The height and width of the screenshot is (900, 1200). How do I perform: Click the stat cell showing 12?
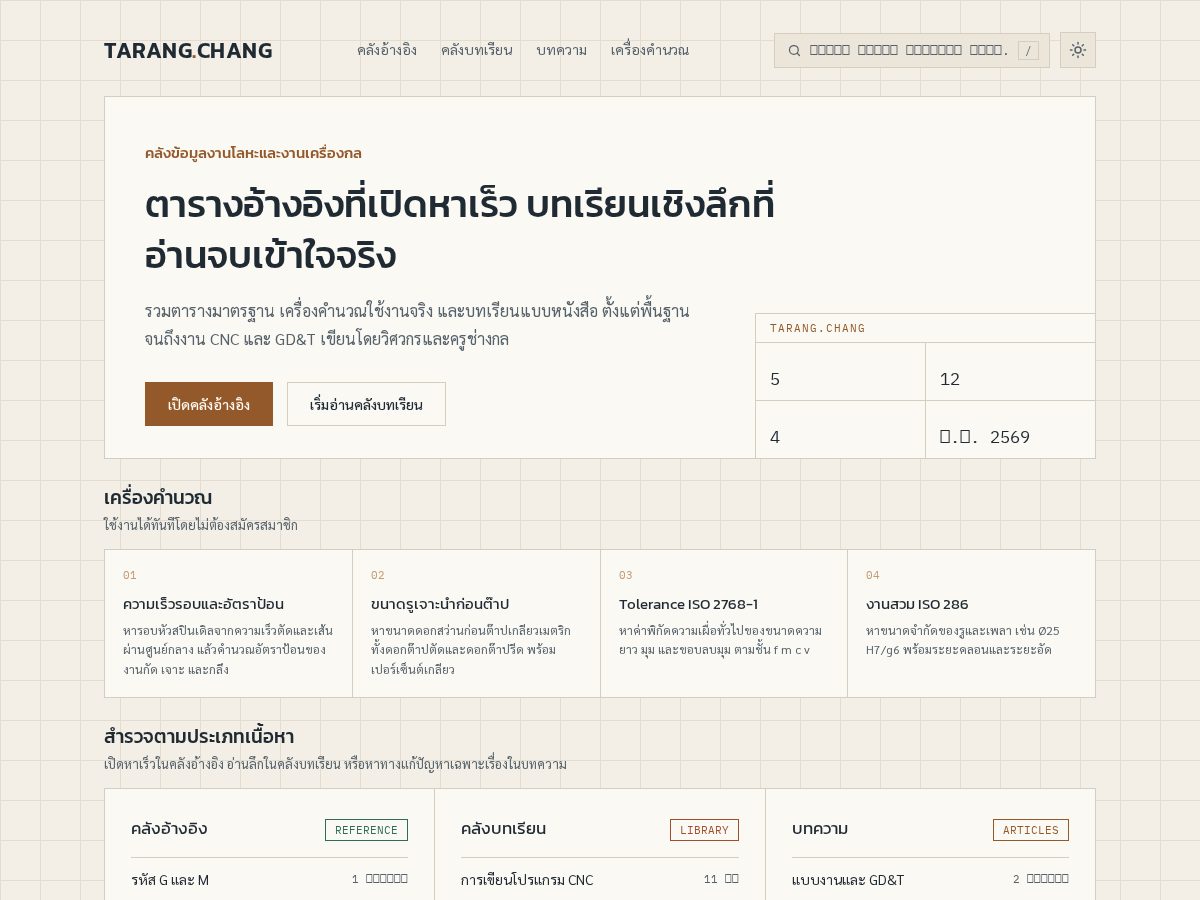[x=1010, y=372]
